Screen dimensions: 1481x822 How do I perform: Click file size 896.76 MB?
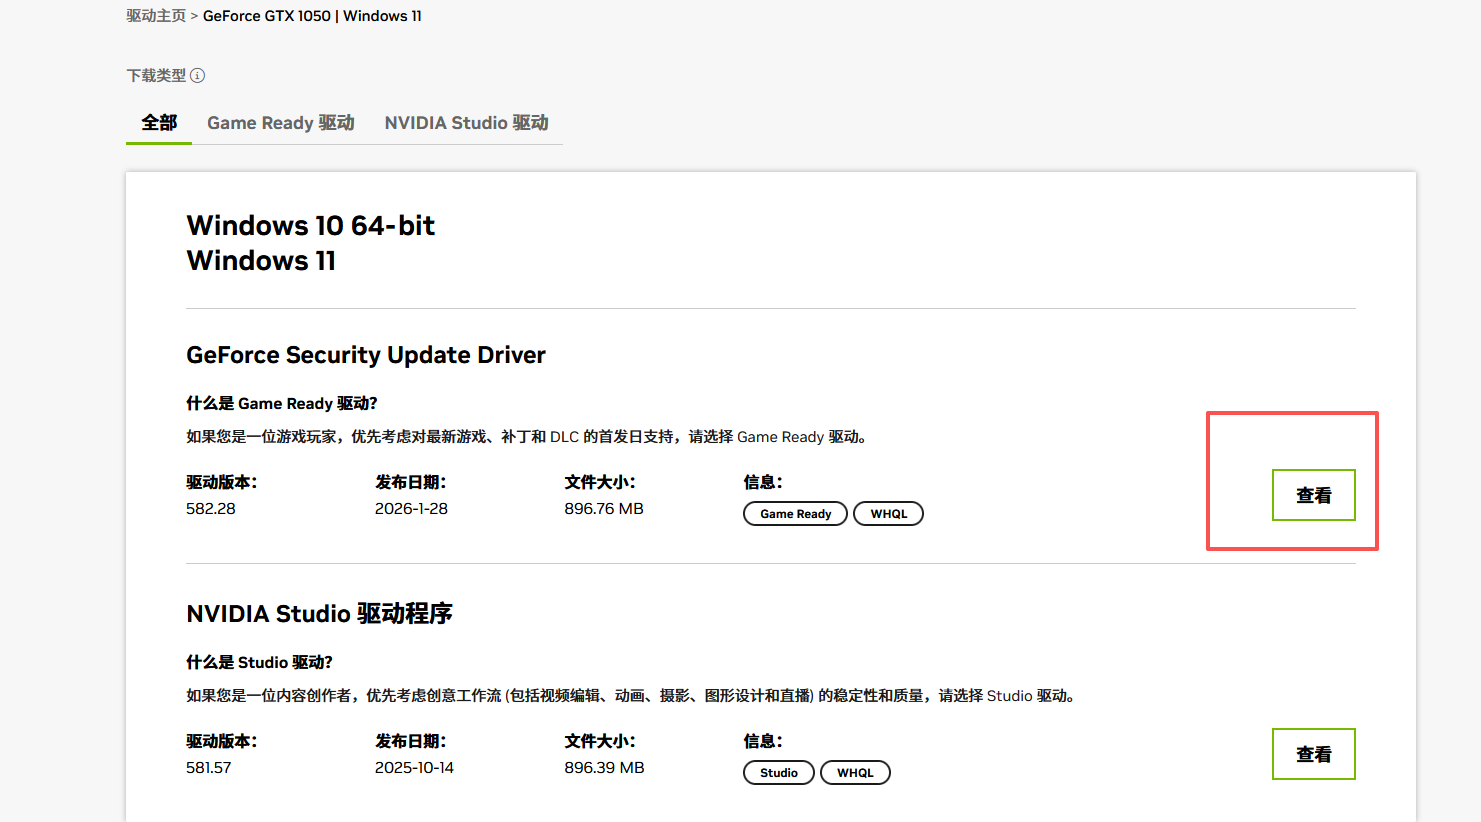click(604, 509)
